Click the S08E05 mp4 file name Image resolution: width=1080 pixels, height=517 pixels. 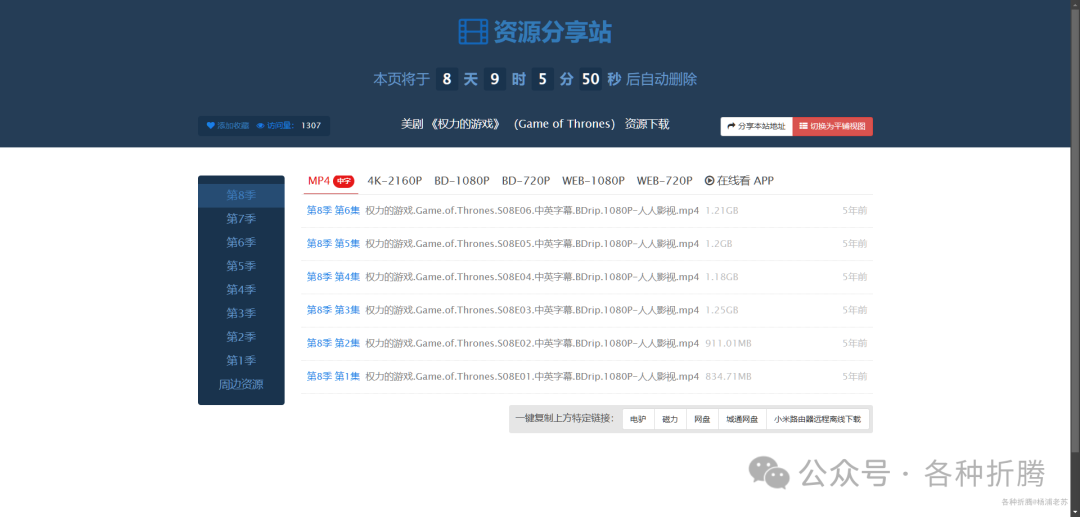click(532, 244)
